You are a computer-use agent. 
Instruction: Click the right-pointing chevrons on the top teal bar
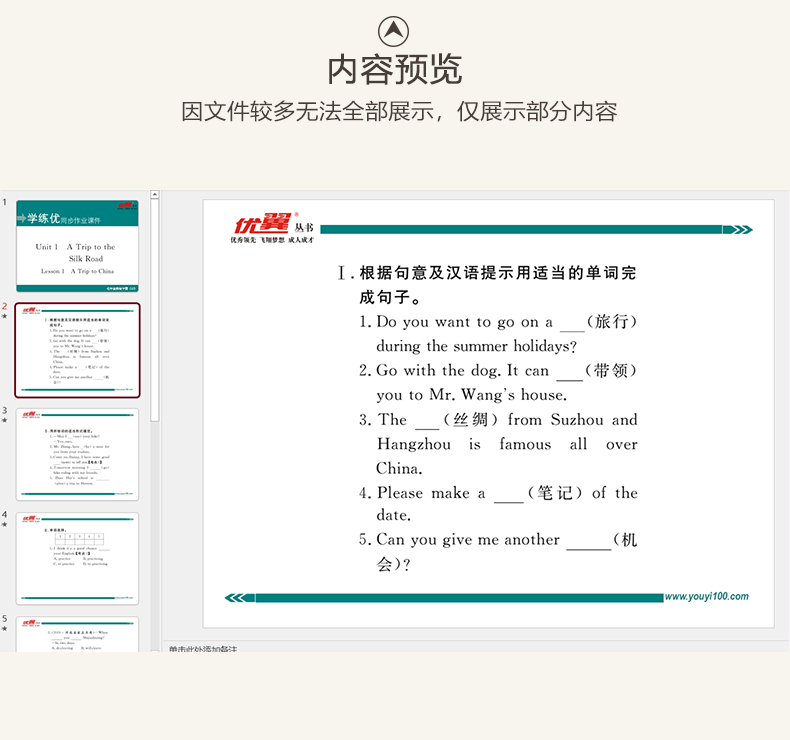point(738,230)
